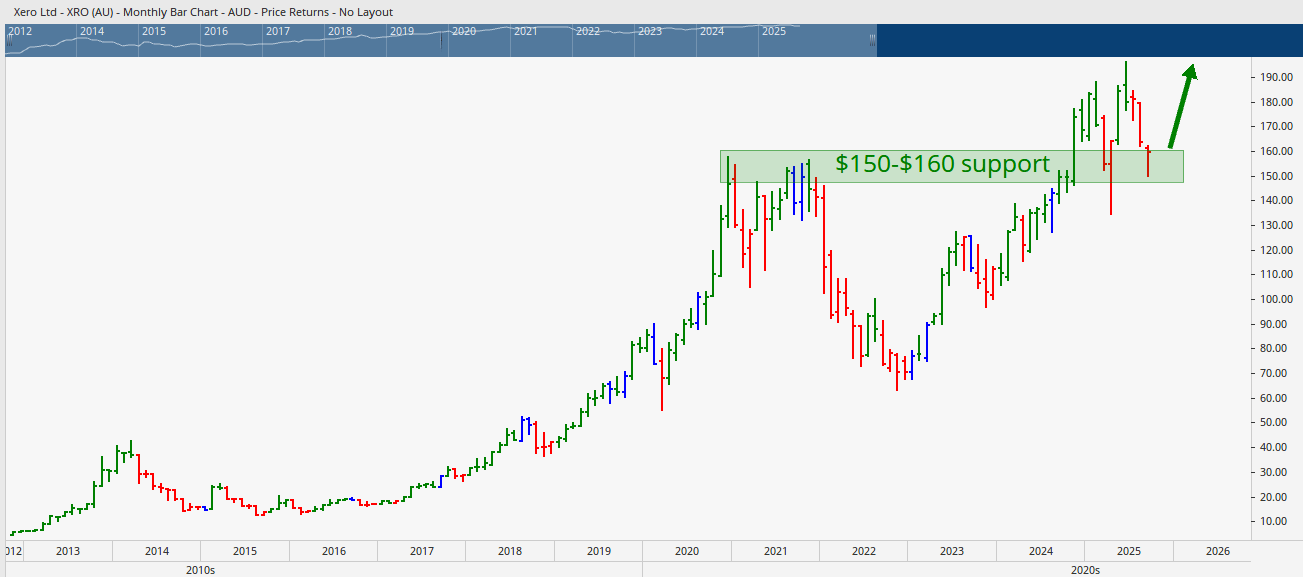
Task: Grab the right range handle of the navigator strip
Action: pos(872,40)
